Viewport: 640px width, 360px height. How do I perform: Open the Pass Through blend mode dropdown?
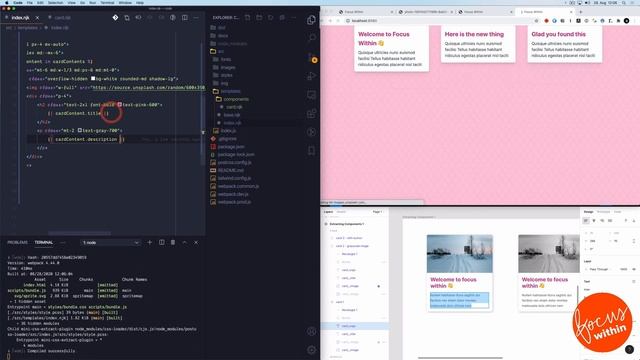599,269
